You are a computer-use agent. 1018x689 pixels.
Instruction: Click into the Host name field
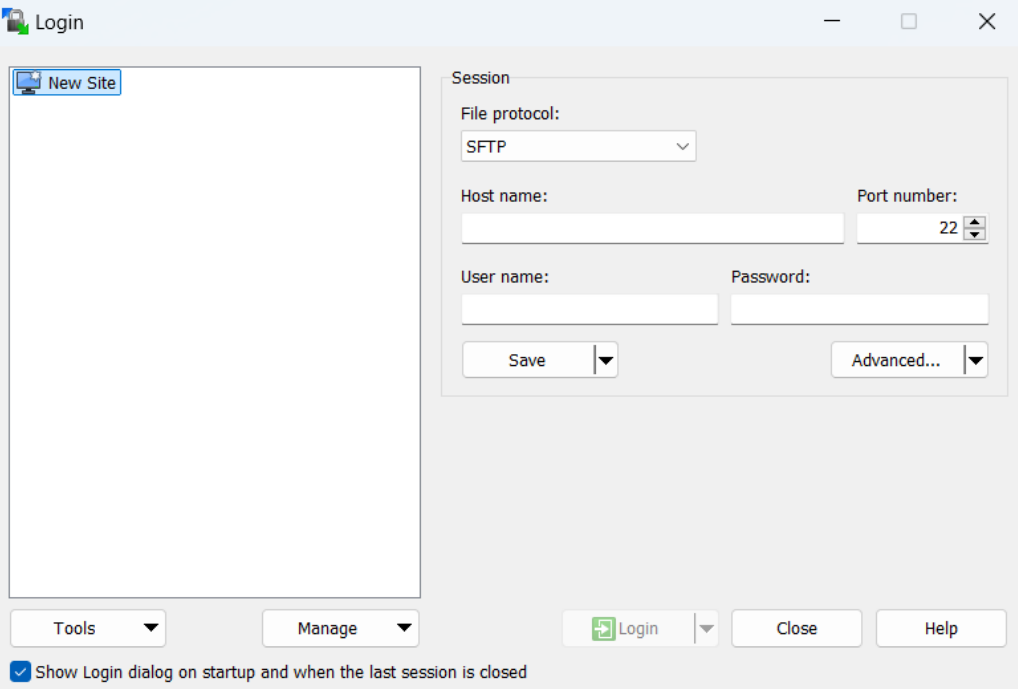coord(652,228)
